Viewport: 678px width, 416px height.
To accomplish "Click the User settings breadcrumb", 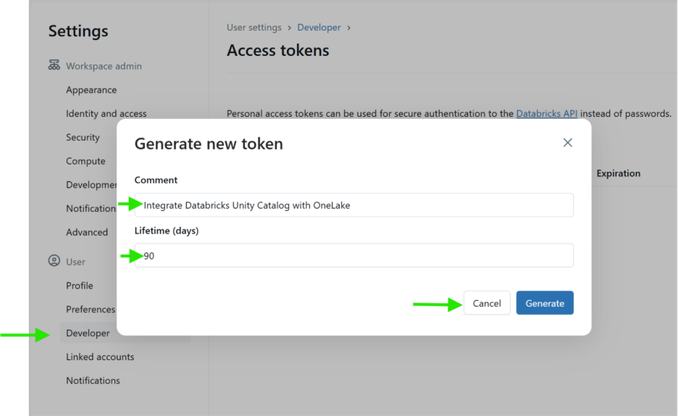I will [x=254, y=27].
